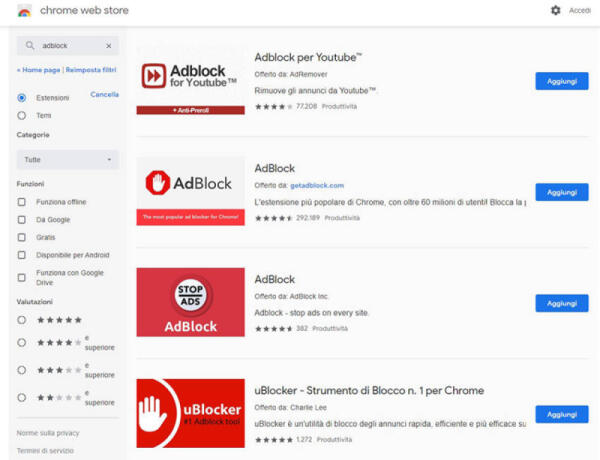Enable the Funziona offline checkbox
Viewport: 600px width, 460px height.
pos(22,202)
